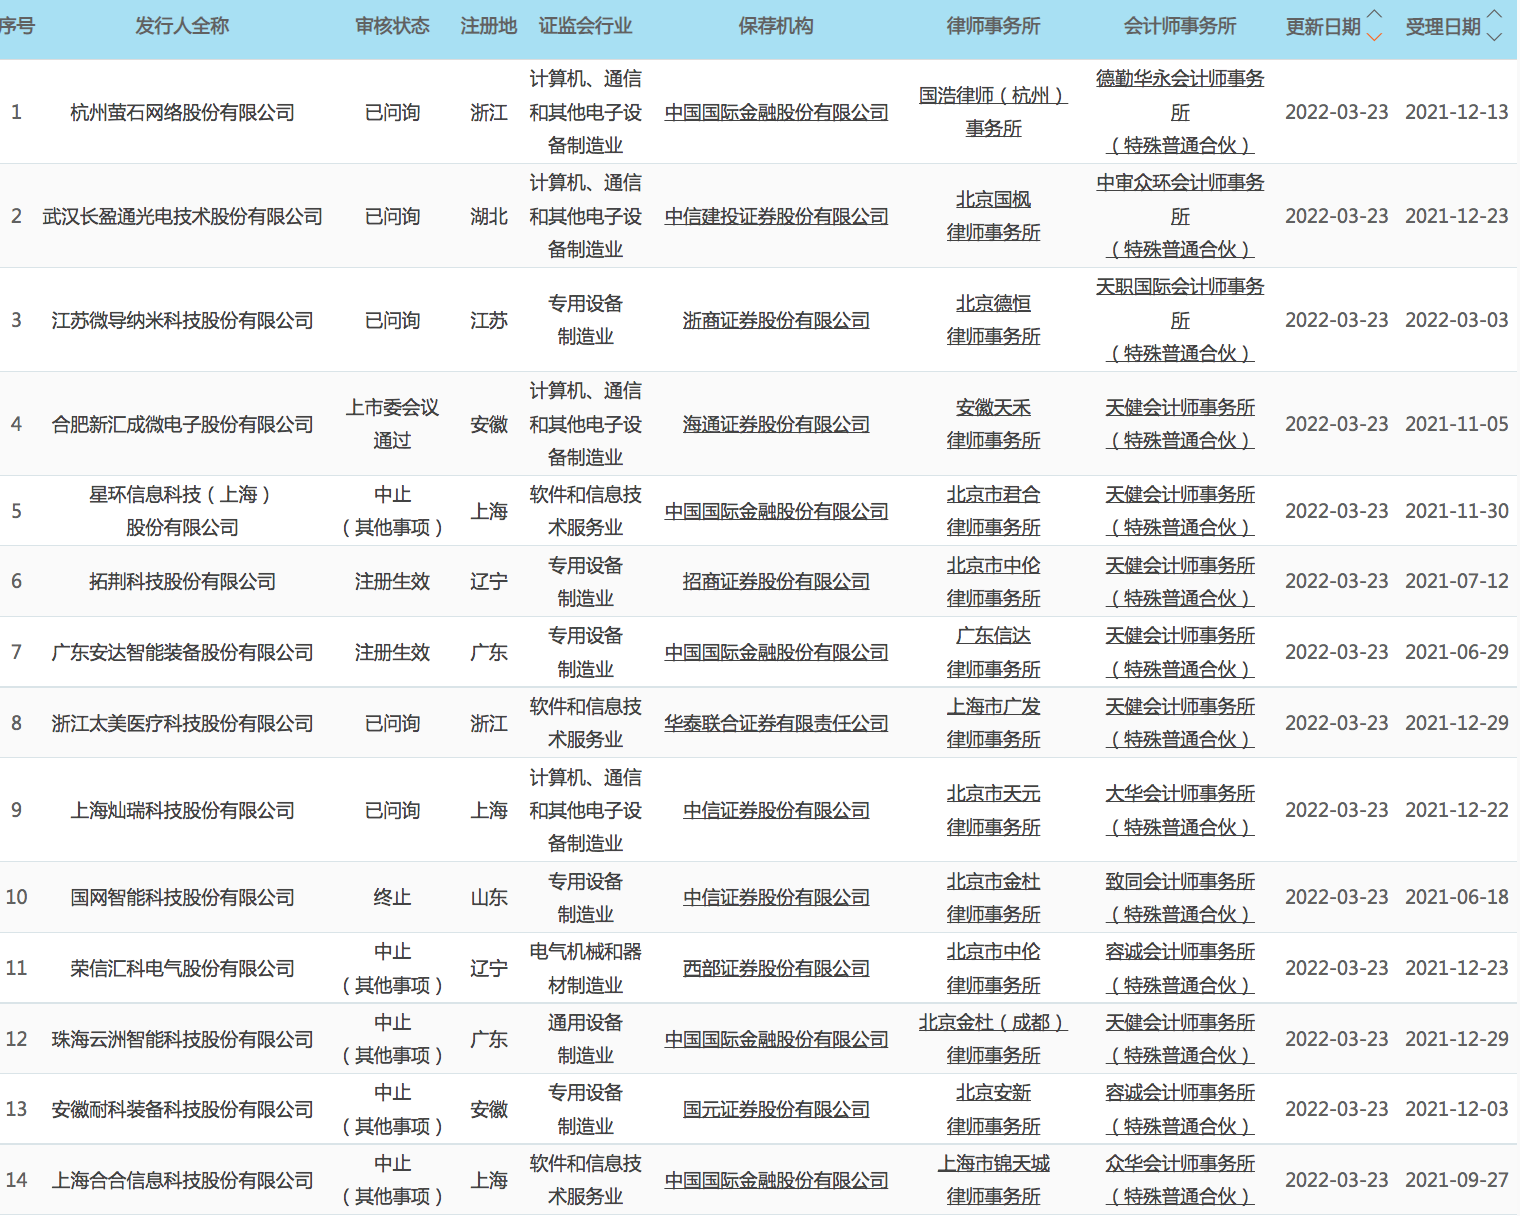
Task: Open 北京市中伦 link in 拓荆科技 row
Action: pyautogui.click(x=993, y=581)
